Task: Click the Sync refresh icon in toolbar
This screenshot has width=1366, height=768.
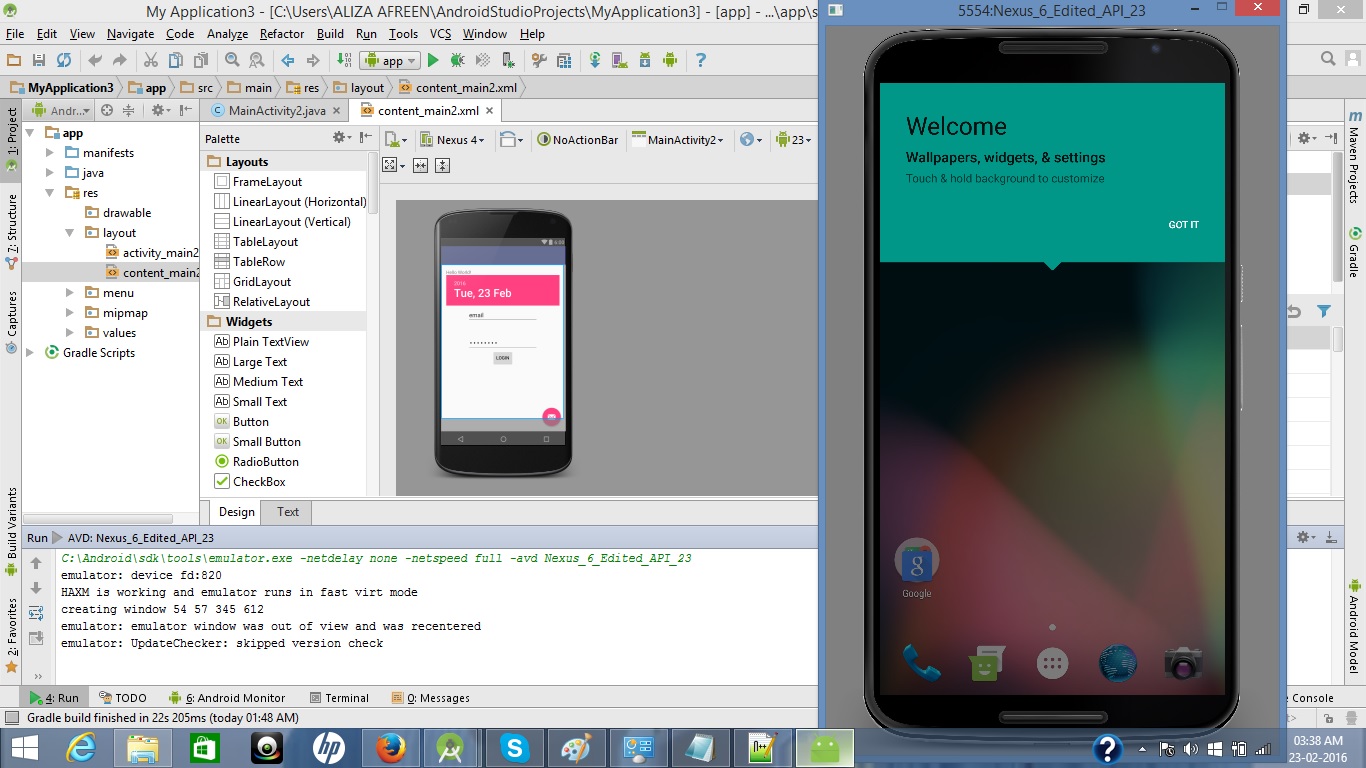Action: [x=64, y=60]
